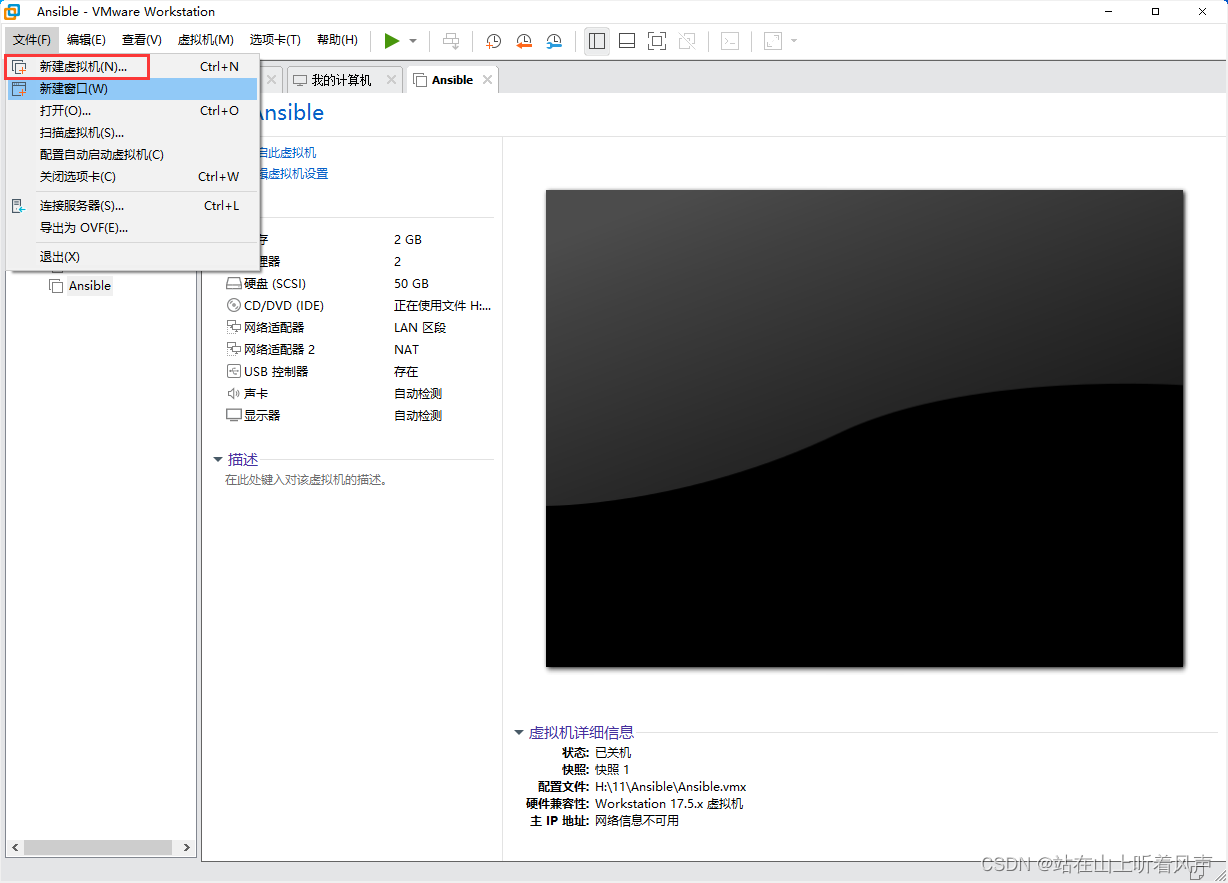The image size is (1228, 883).
Task: Collapse the 描述 section
Action: pyautogui.click(x=218, y=460)
